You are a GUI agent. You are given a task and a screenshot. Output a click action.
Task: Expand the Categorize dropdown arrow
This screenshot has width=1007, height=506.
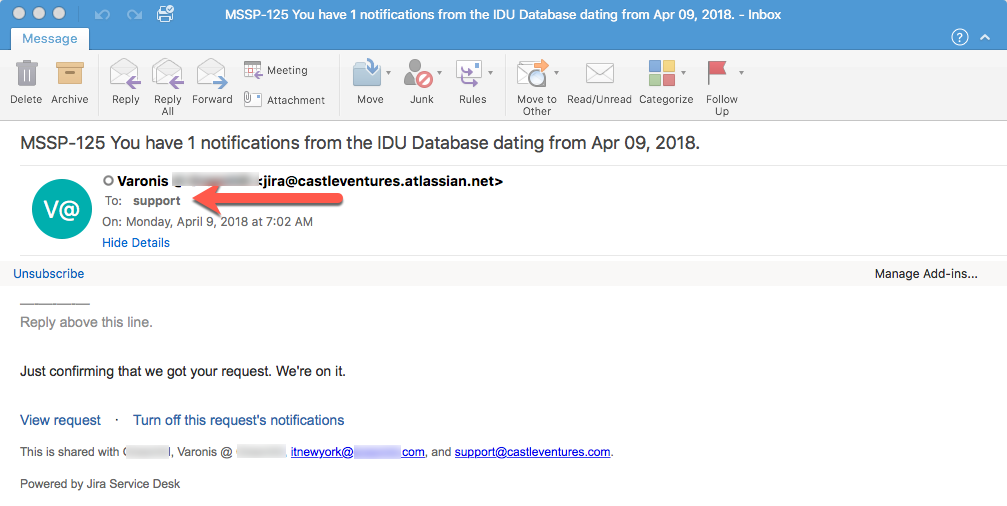(x=683, y=73)
